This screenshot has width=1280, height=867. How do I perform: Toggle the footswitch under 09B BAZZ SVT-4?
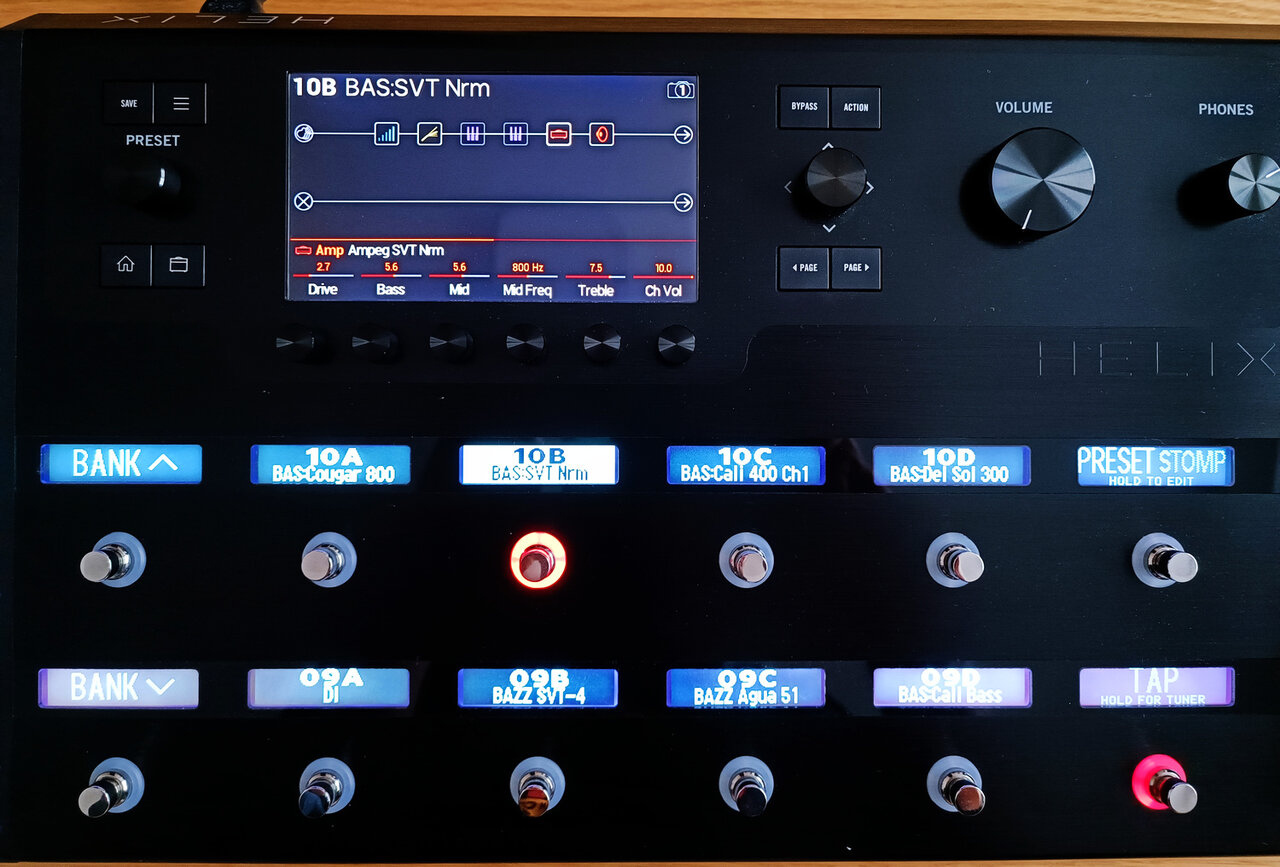pyautogui.click(x=537, y=788)
